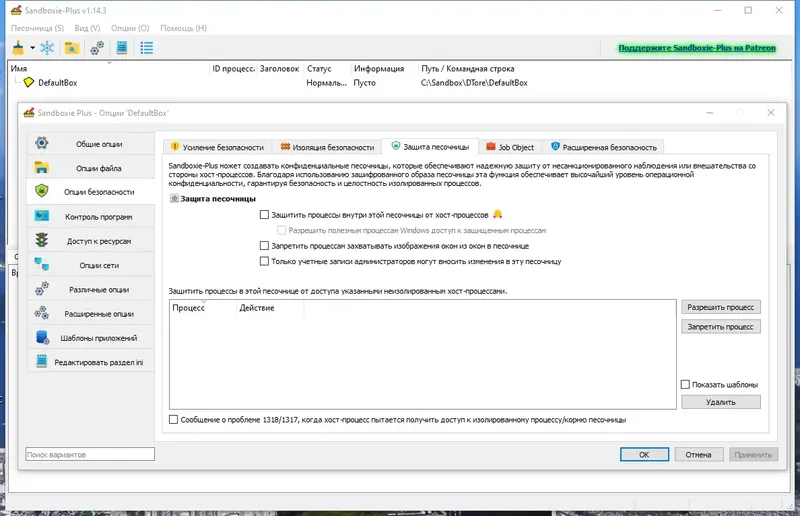The height and width of the screenshot is (516, 800).
Task: Tick the Показать шаблоны checkbox
Action: (685, 384)
